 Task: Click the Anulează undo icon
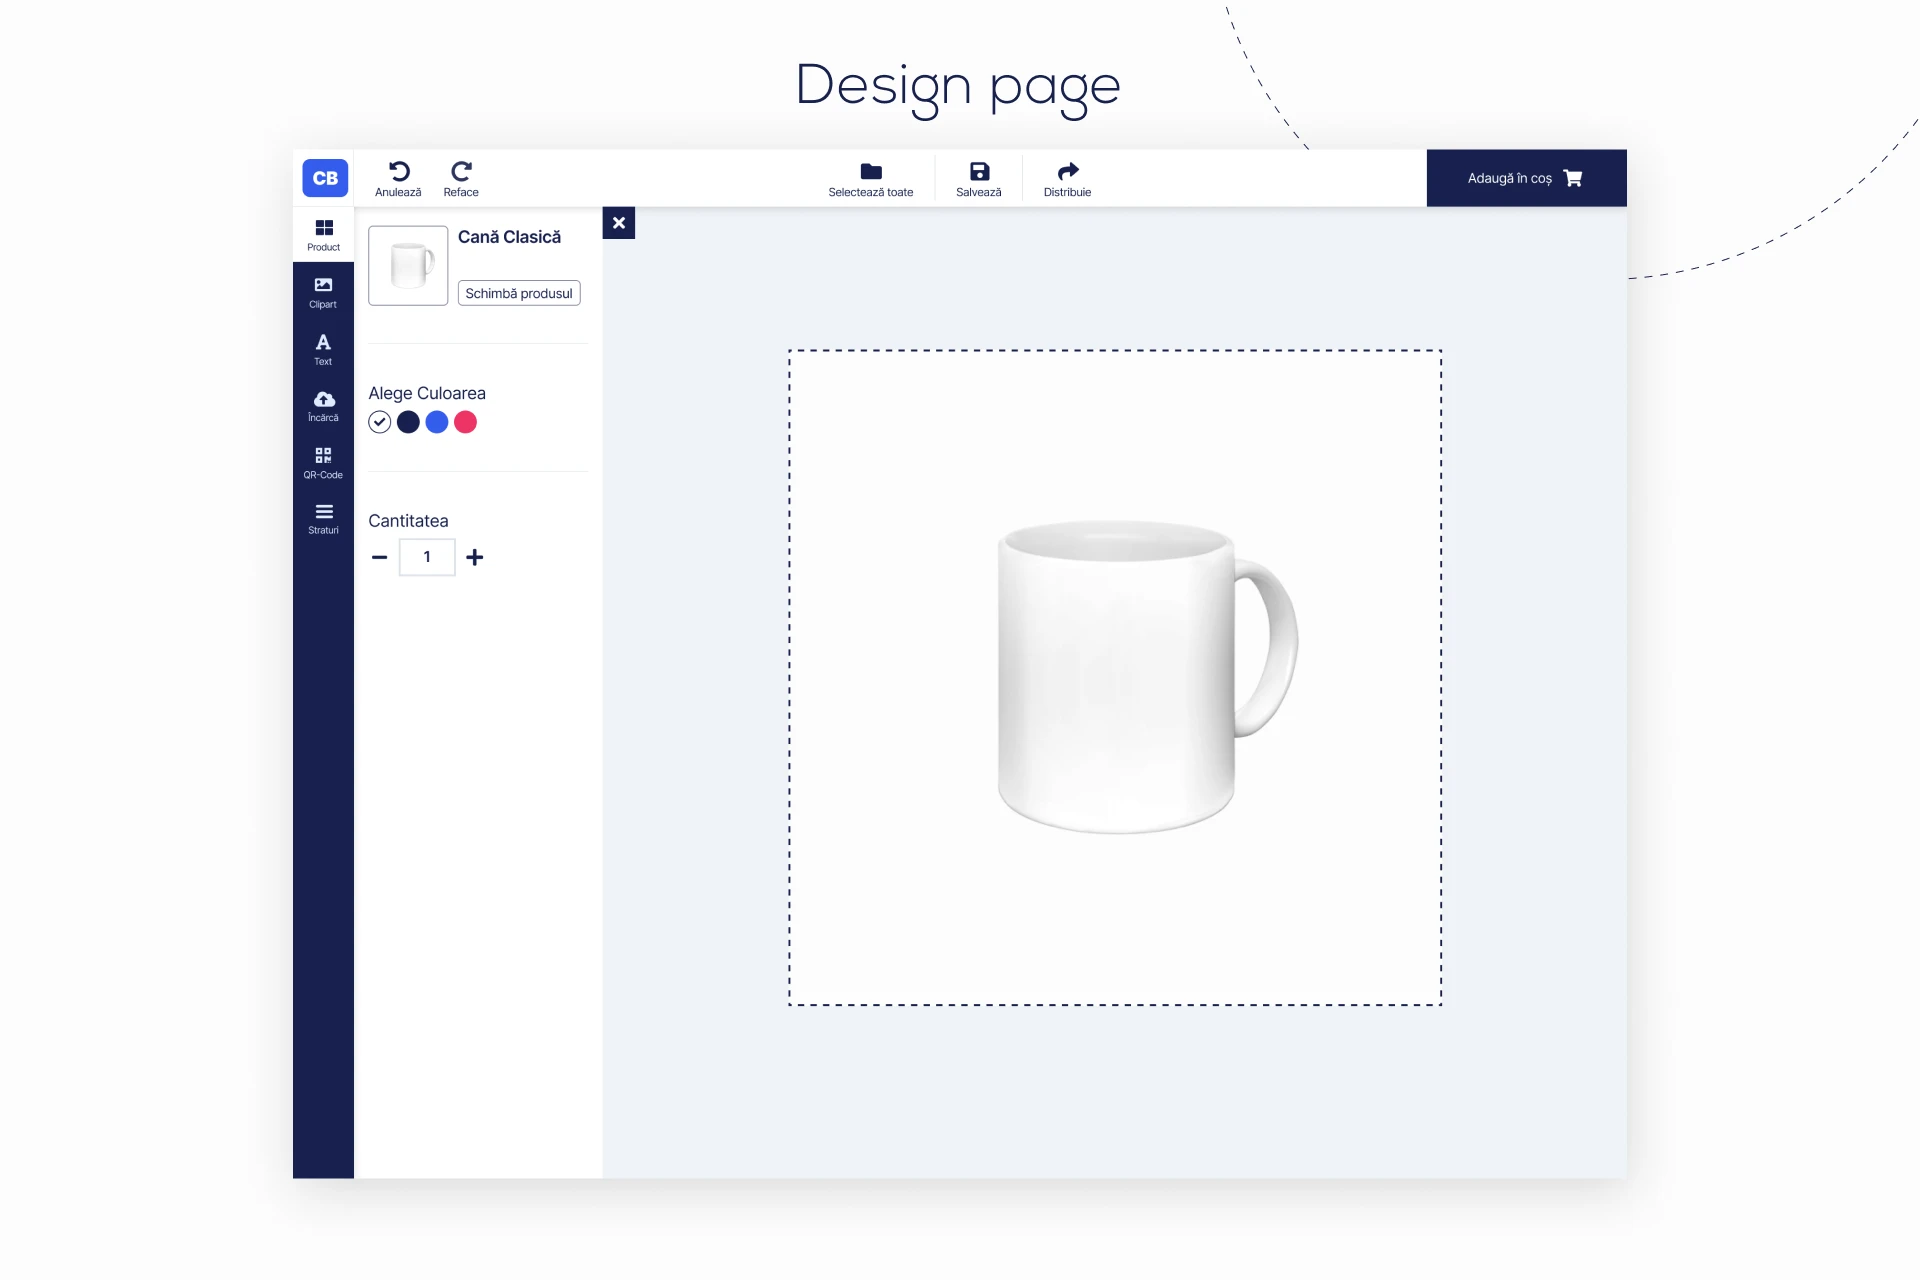click(398, 171)
